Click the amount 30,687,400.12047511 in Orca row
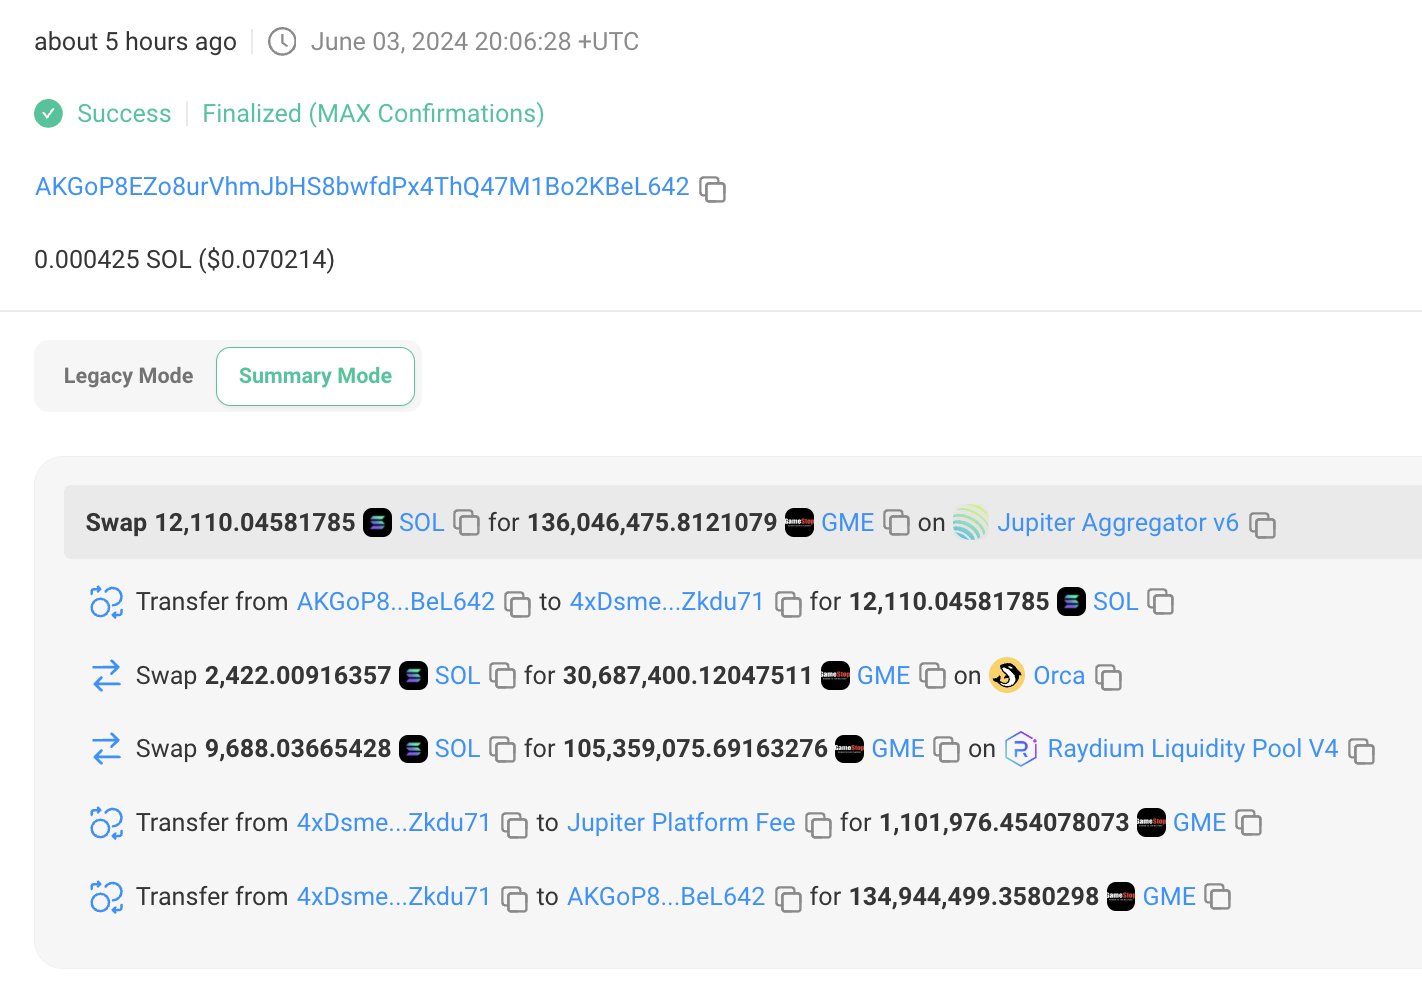This screenshot has height=992, width=1422. (688, 676)
